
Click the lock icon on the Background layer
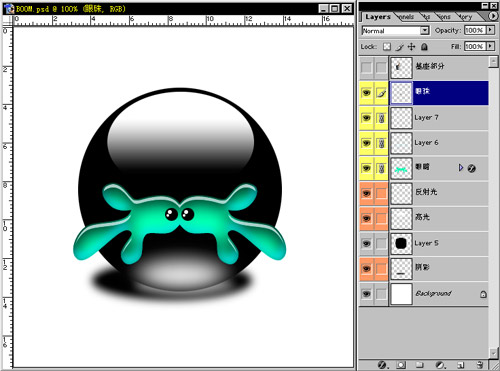(483, 294)
